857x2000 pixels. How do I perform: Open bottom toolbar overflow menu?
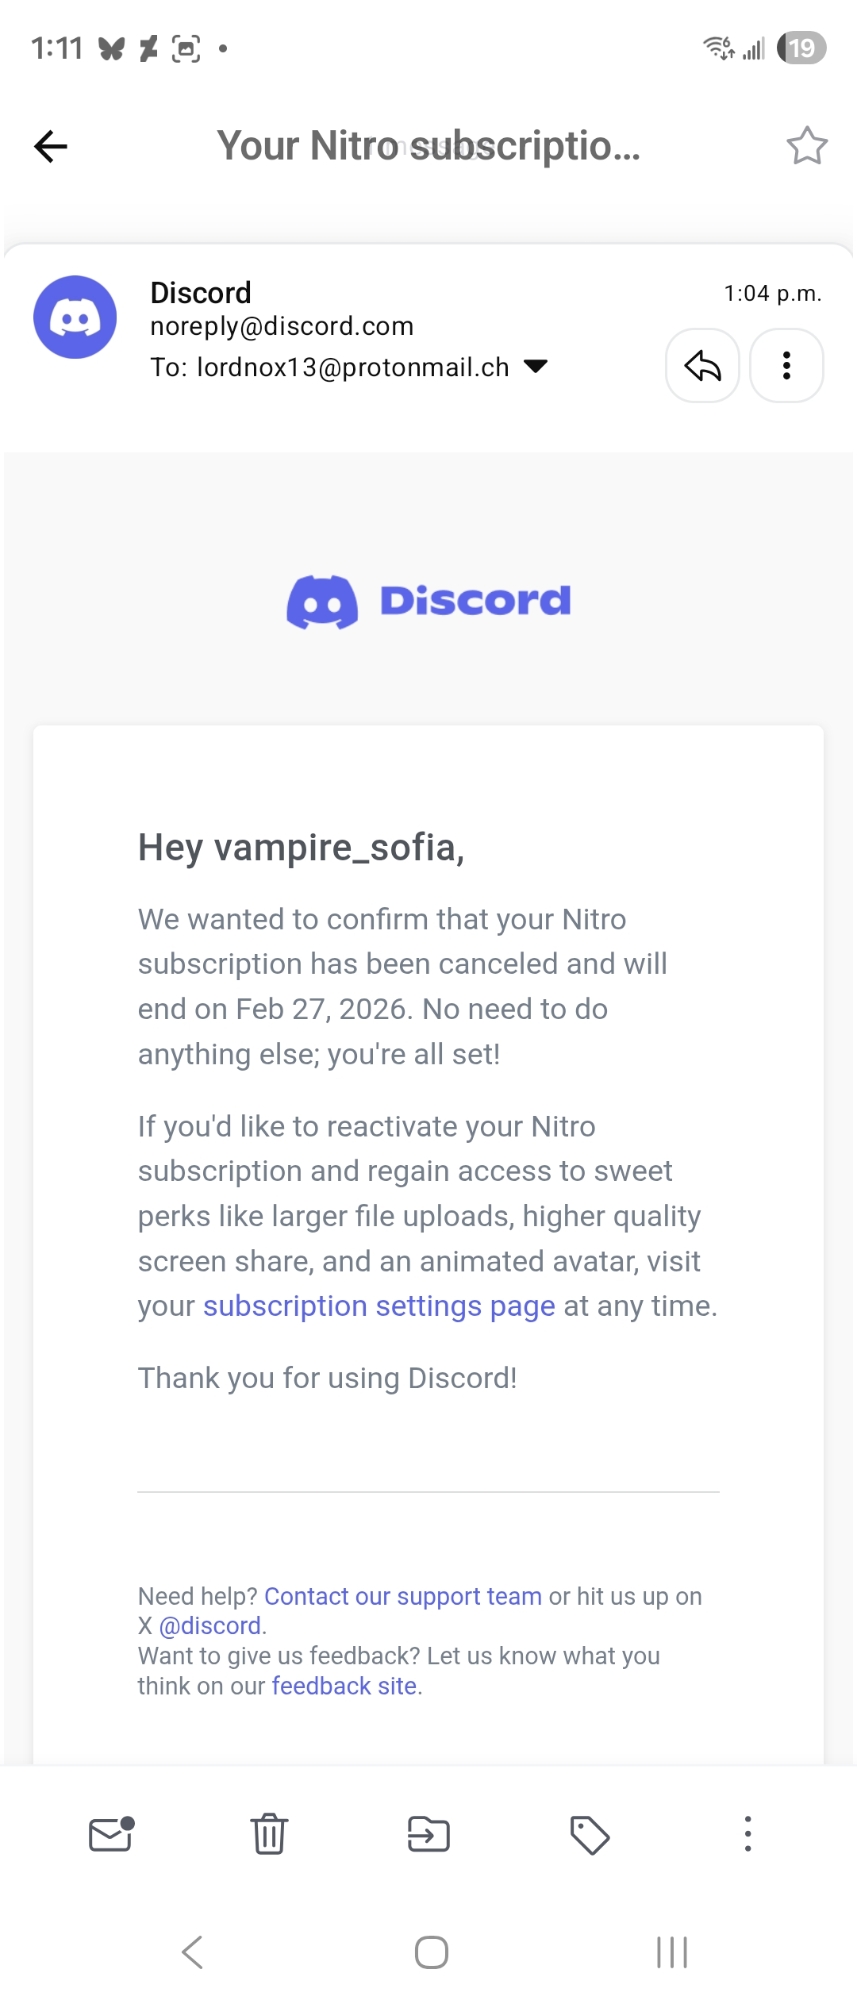click(747, 1834)
